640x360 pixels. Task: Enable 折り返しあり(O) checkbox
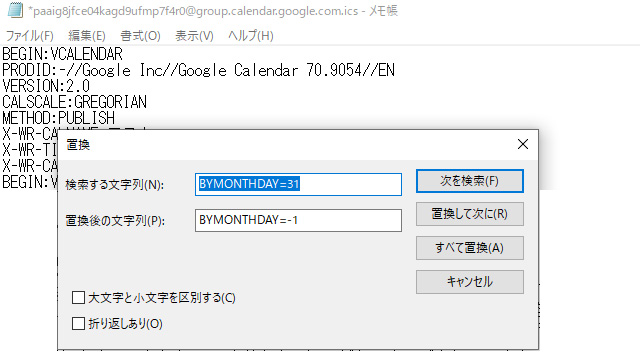click(x=78, y=324)
